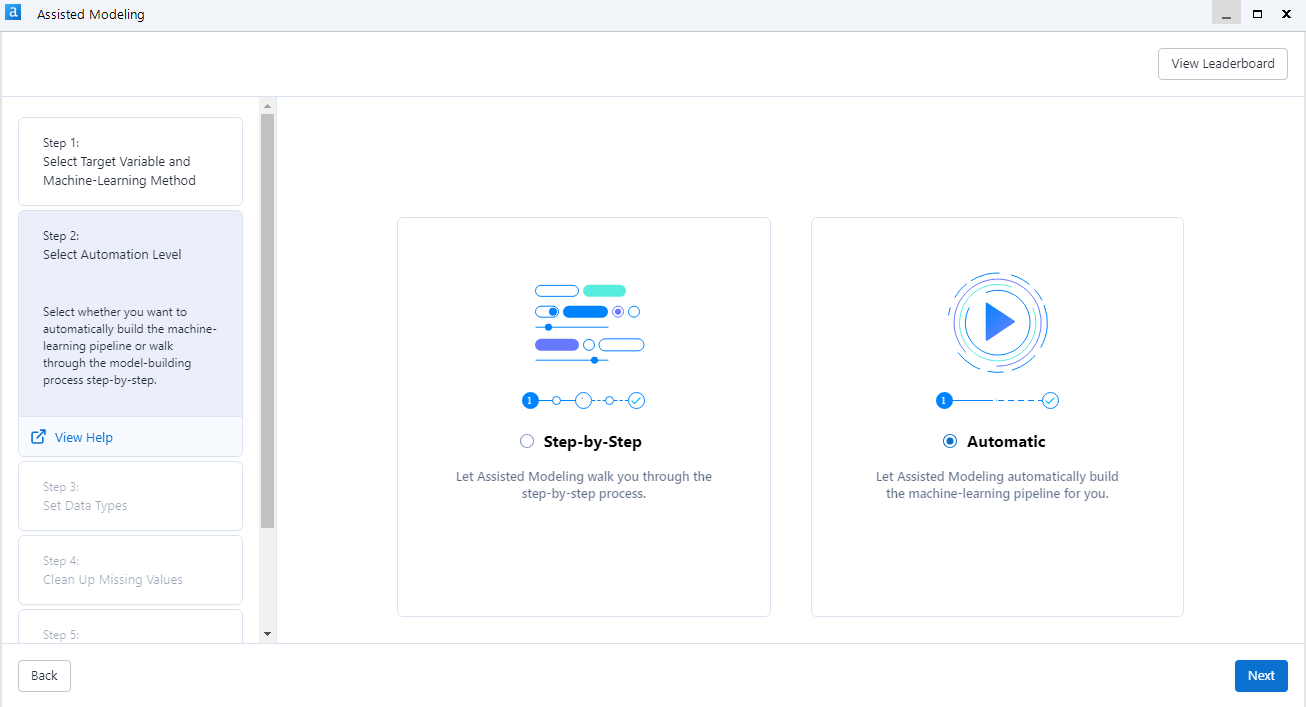Click the Automatic play illustration
This screenshot has width=1306, height=707.
997,322
